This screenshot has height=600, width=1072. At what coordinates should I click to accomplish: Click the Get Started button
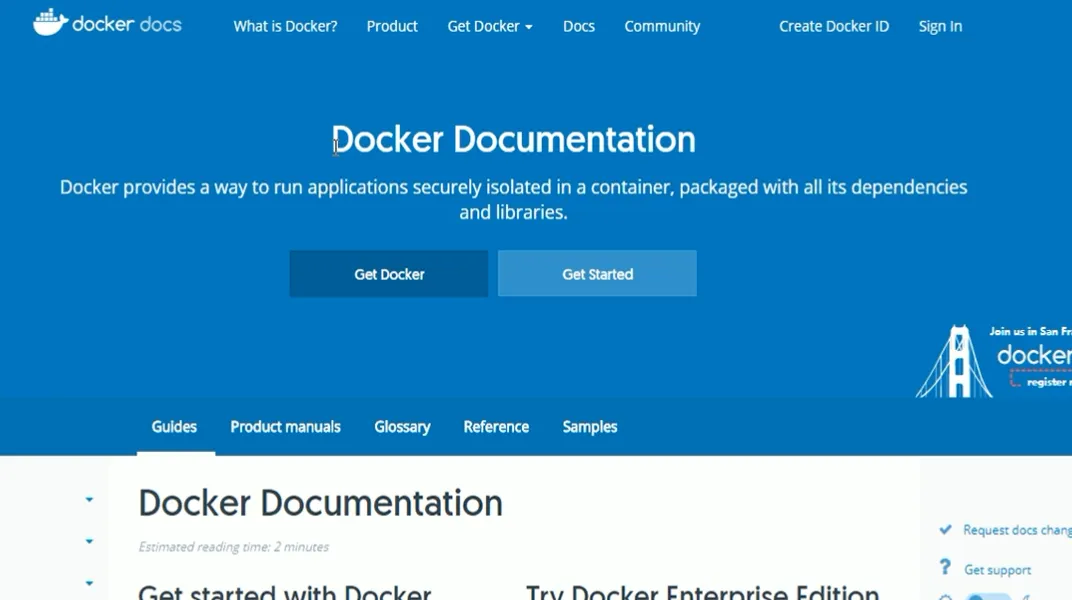[x=597, y=273]
